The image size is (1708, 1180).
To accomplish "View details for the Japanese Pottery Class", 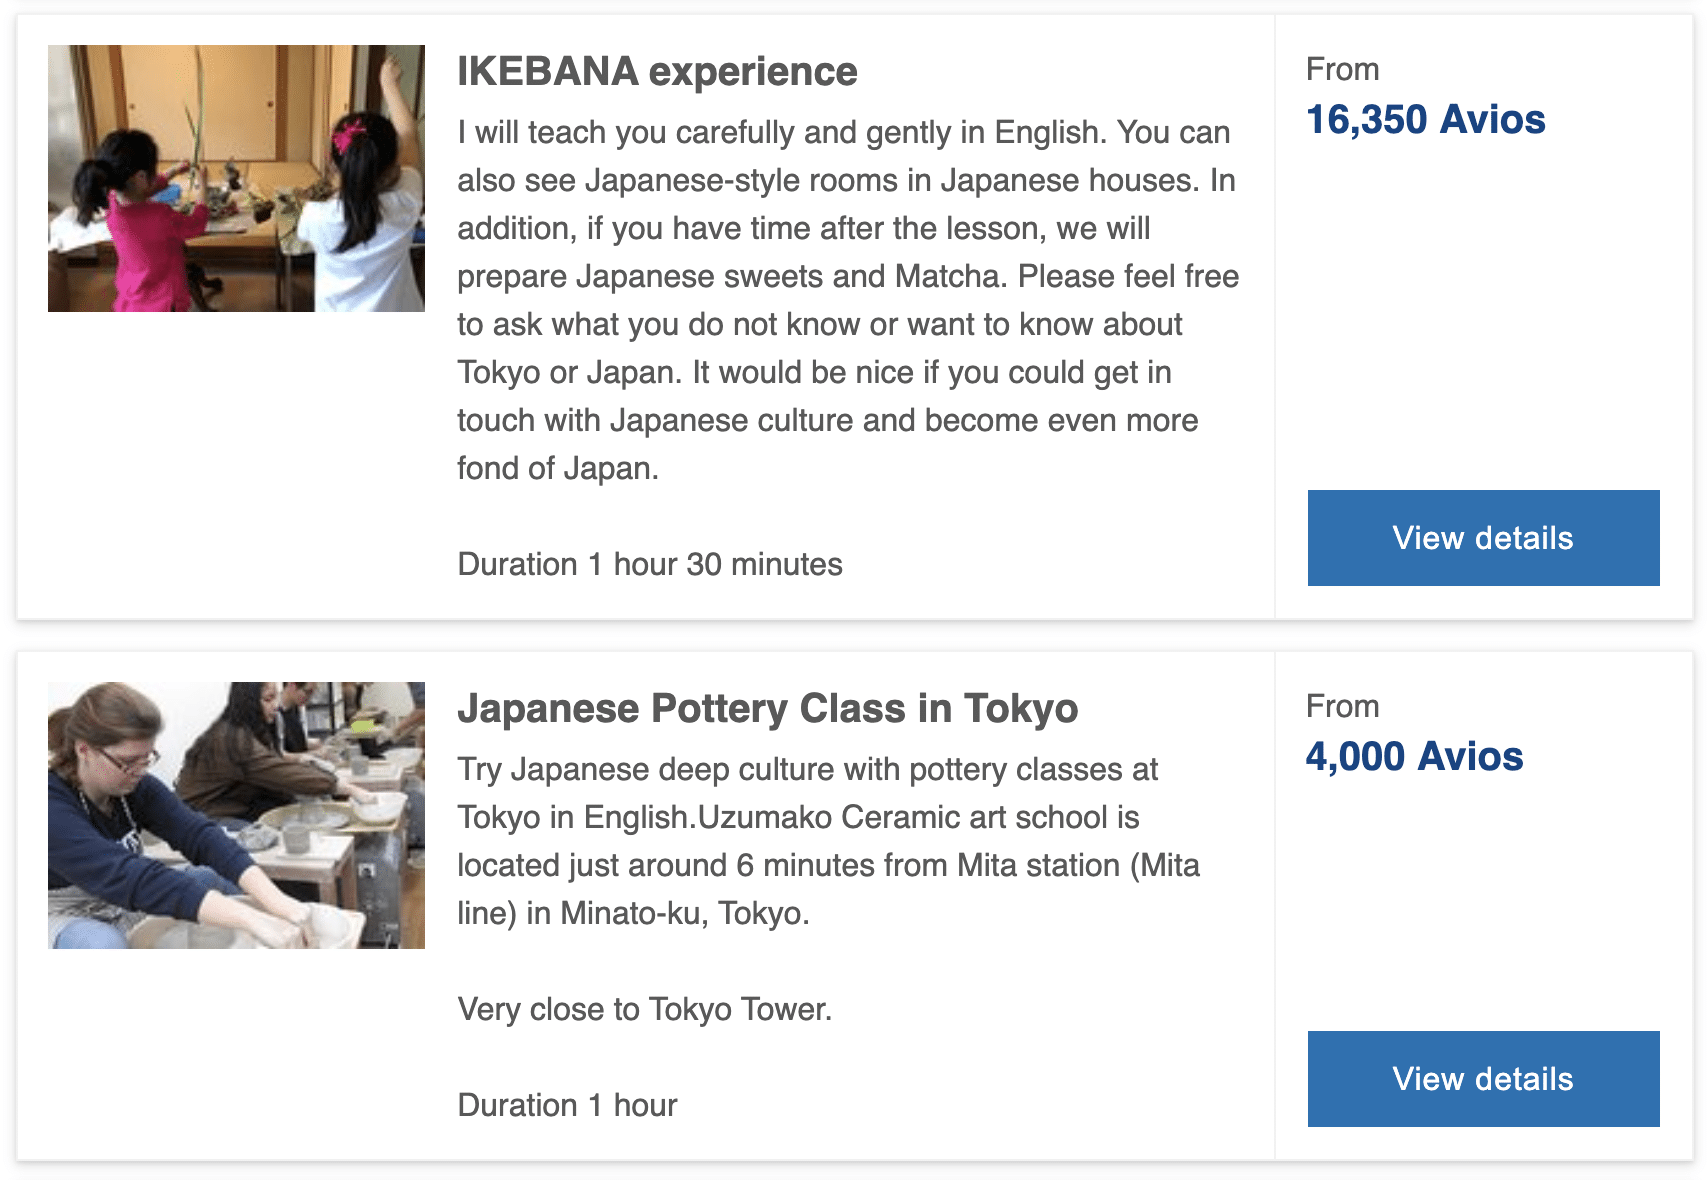I will click(x=1483, y=1079).
